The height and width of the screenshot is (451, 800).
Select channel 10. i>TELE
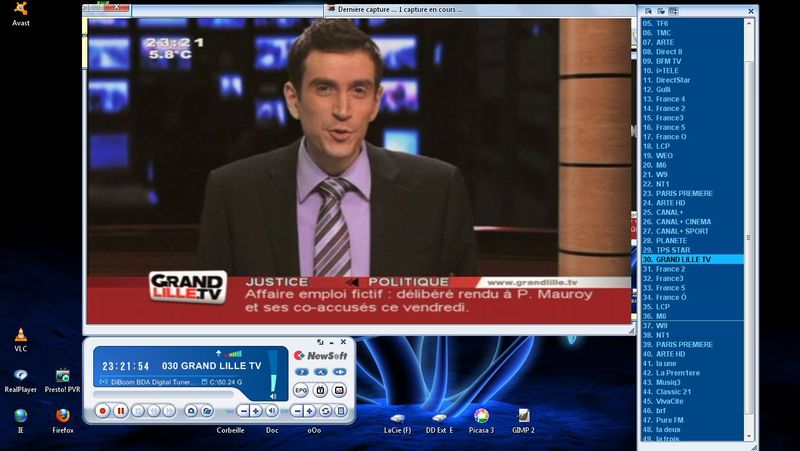pyautogui.click(x=692, y=70)
